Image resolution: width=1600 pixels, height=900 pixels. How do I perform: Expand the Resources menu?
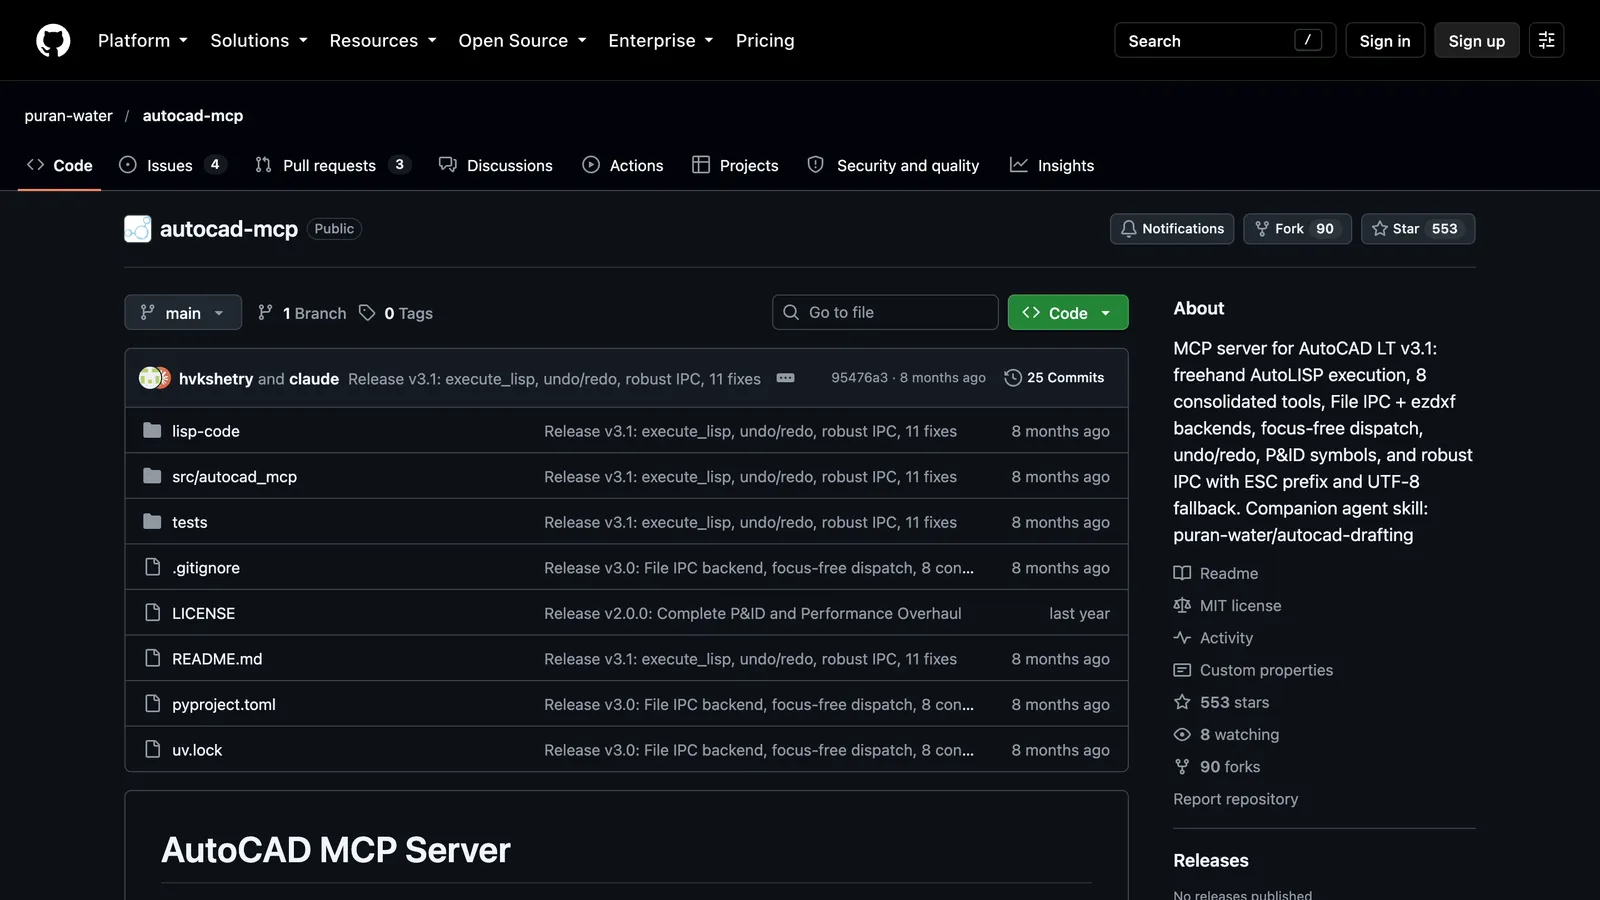(383, 40)
